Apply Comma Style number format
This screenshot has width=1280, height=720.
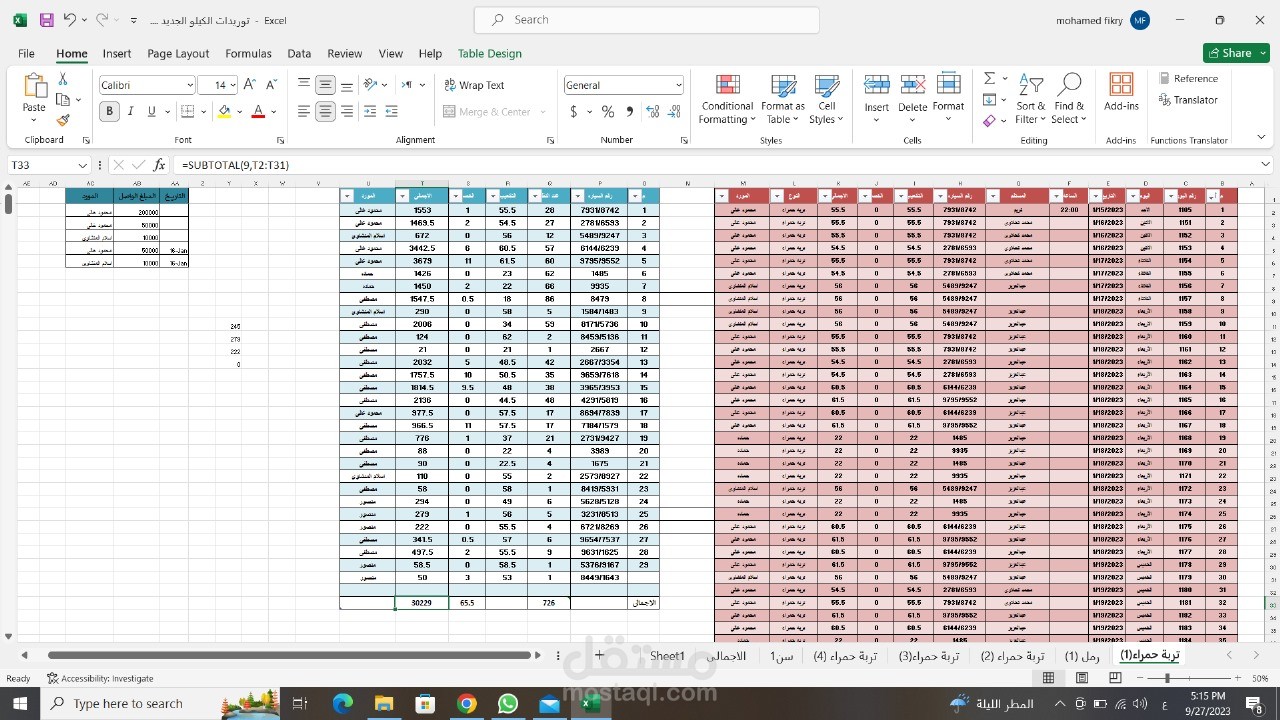(x=629, y=112)
